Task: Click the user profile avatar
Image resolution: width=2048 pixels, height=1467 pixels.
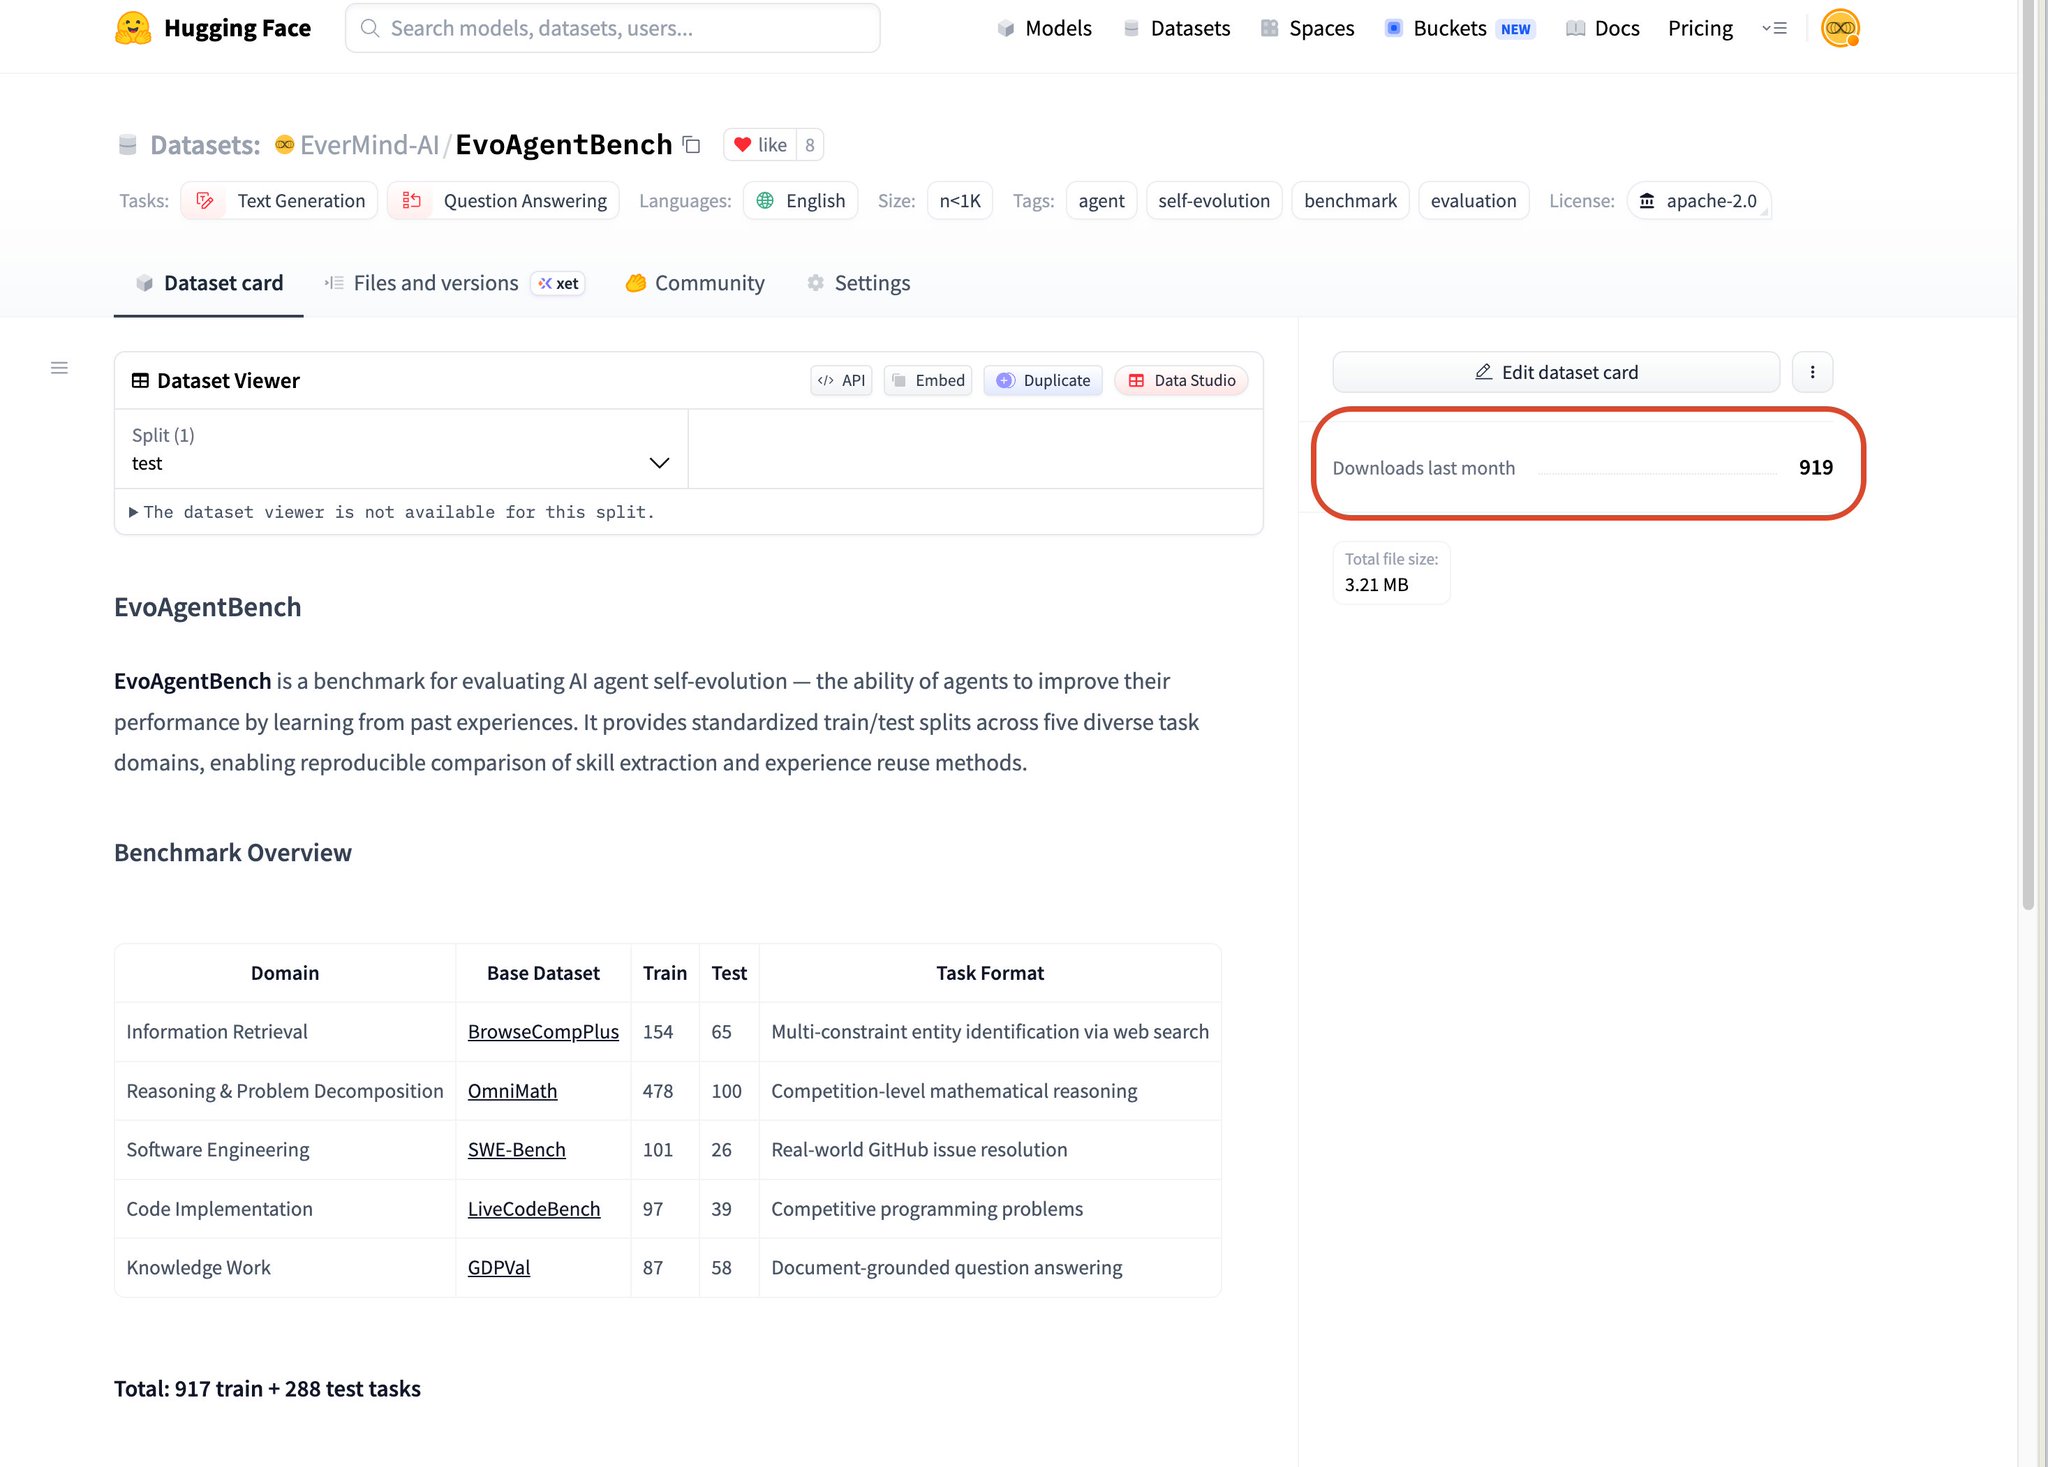Action: point(1840,28)
